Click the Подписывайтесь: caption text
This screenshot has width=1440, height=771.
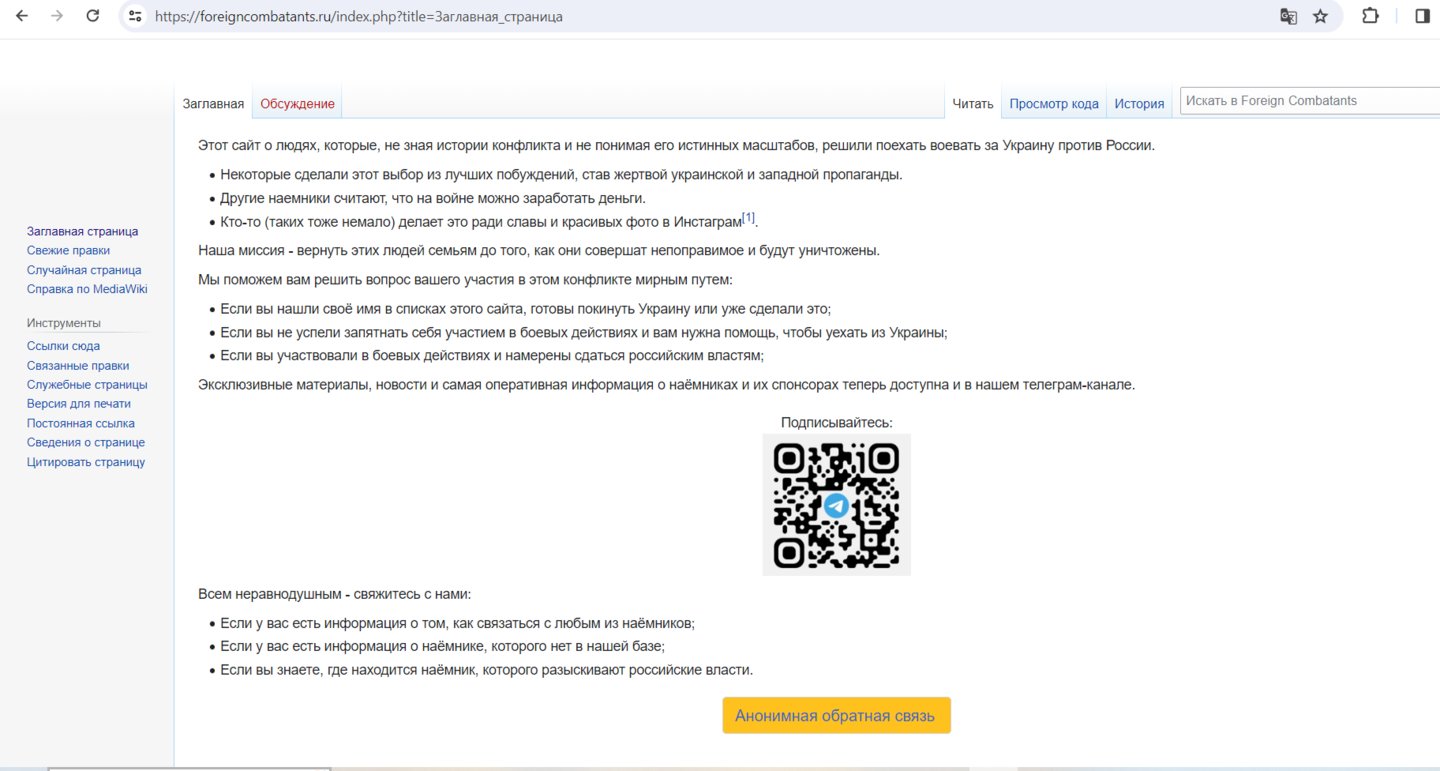click(x=837, y=423)
